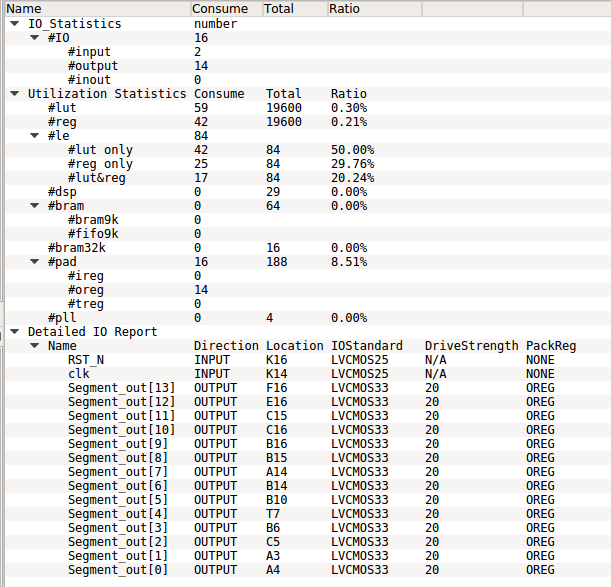Viewport: 611px width, 587px height.
Task: Select the #oreg row
Action: pos(308,290)
